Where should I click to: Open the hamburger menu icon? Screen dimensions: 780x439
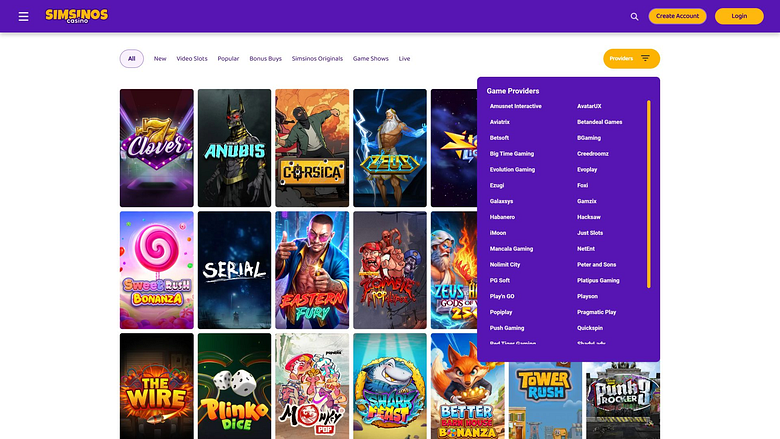click(x=23, y=16)
